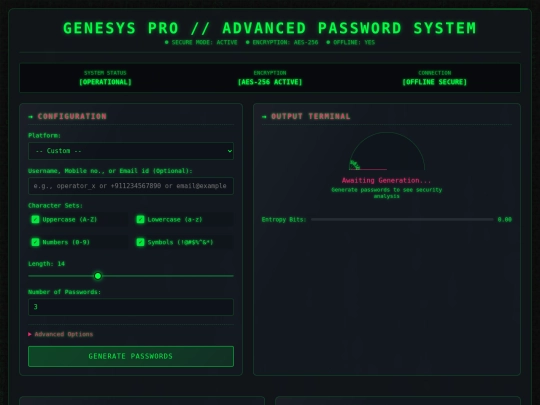
Task: Click the ENCRYPTION: AES-256 header indicator
Action: (282, 42)
